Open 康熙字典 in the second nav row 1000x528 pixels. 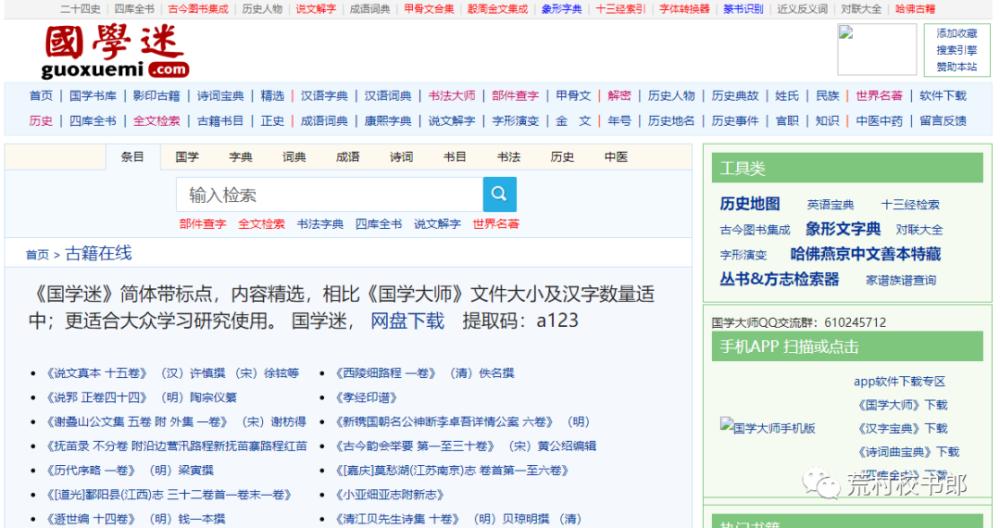pos(388,121)
